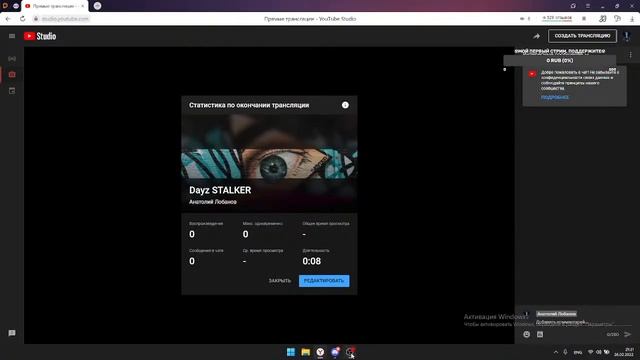Show hidden system tray icons
The image size is (640, 360).
[556, 352]
